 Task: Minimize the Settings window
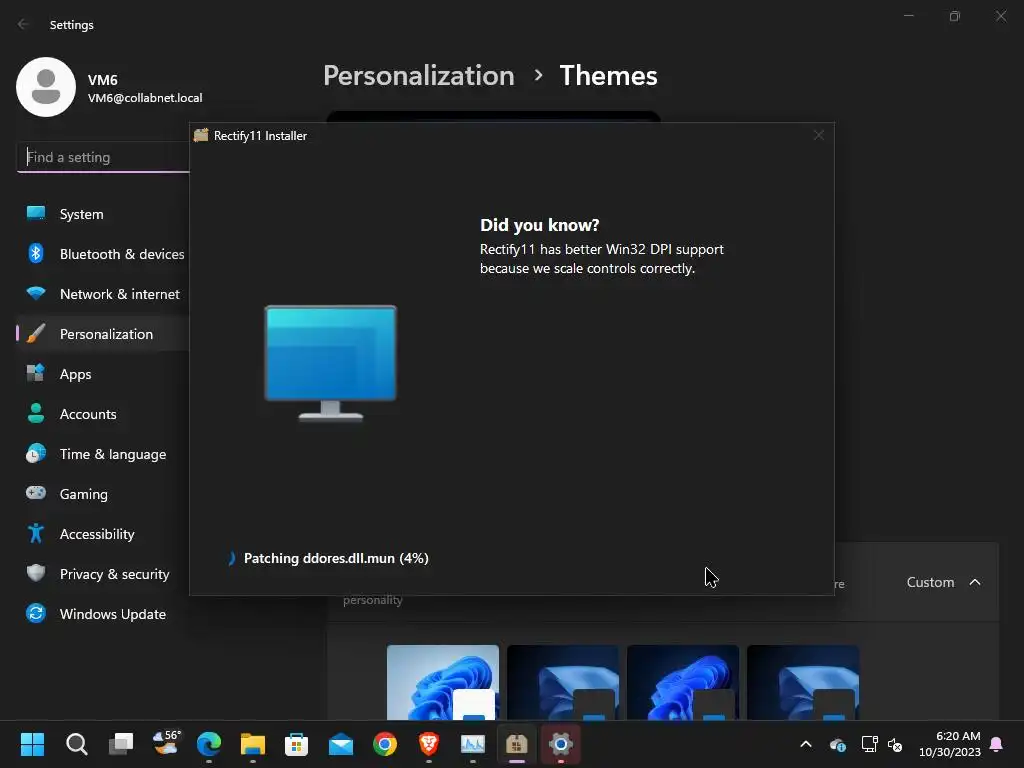pos(908,16)
